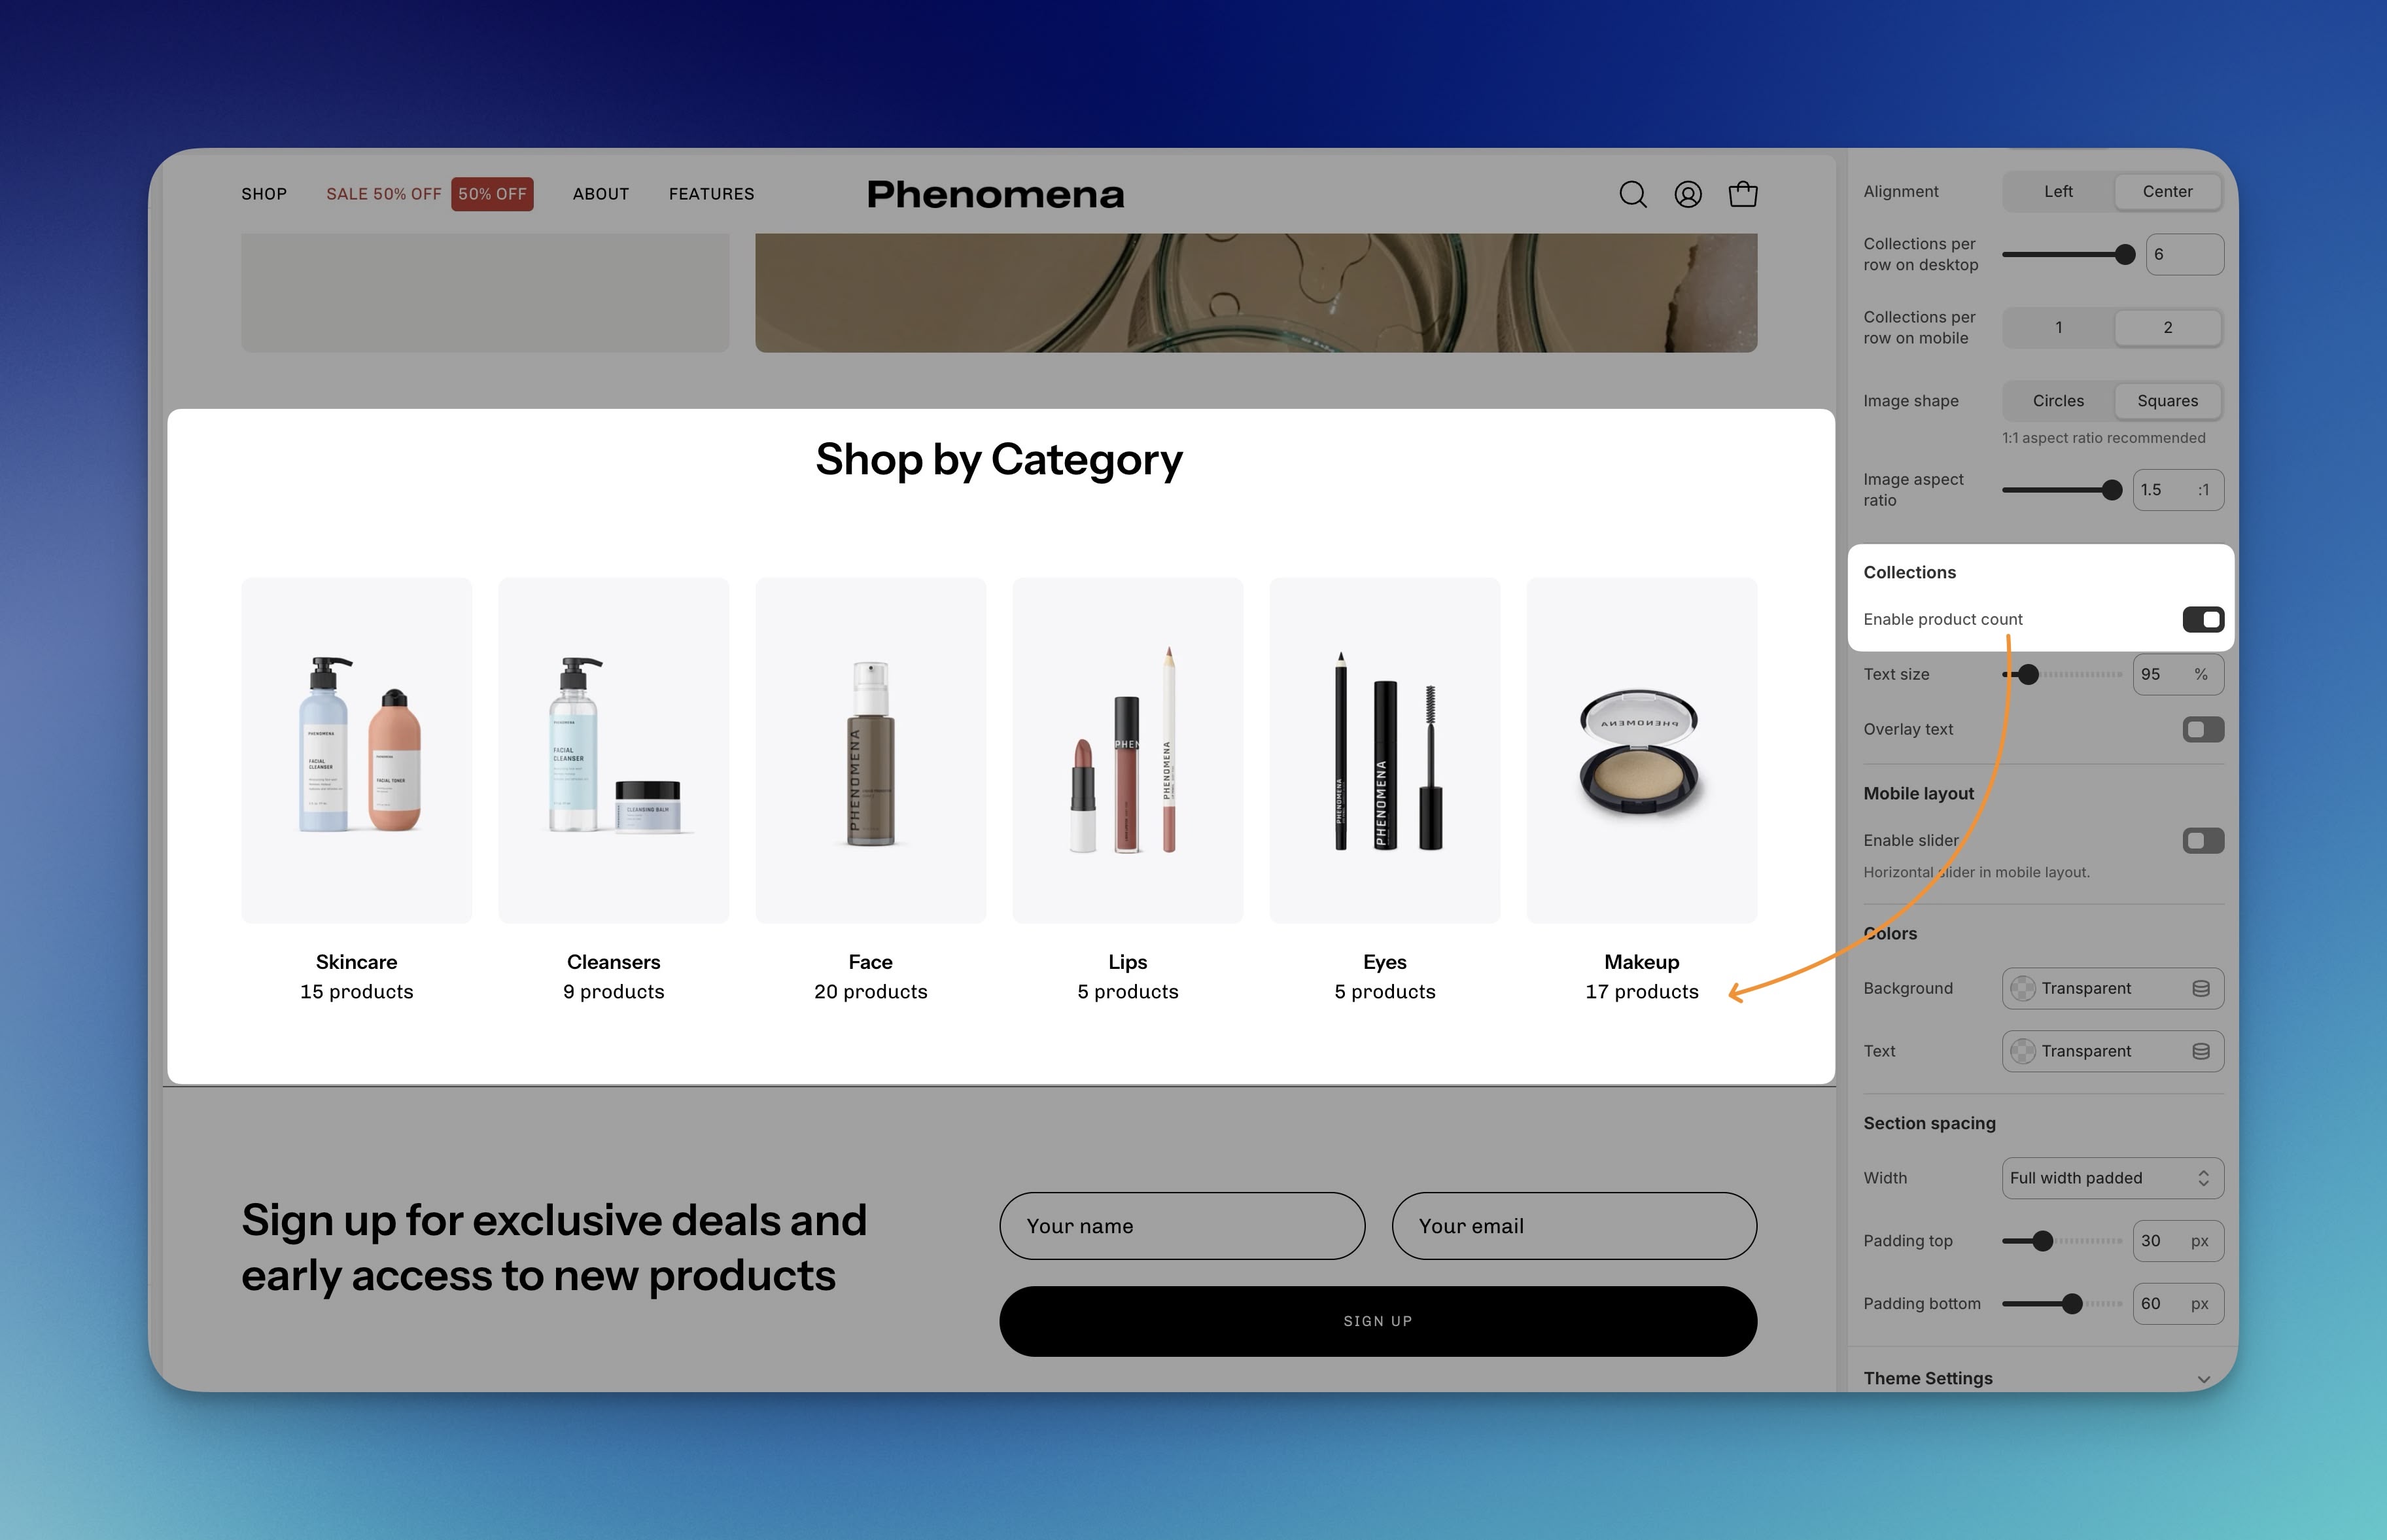2387x1540 pixels.
Task: Open the FEATURES menu item
Action: tap(711, 194)
